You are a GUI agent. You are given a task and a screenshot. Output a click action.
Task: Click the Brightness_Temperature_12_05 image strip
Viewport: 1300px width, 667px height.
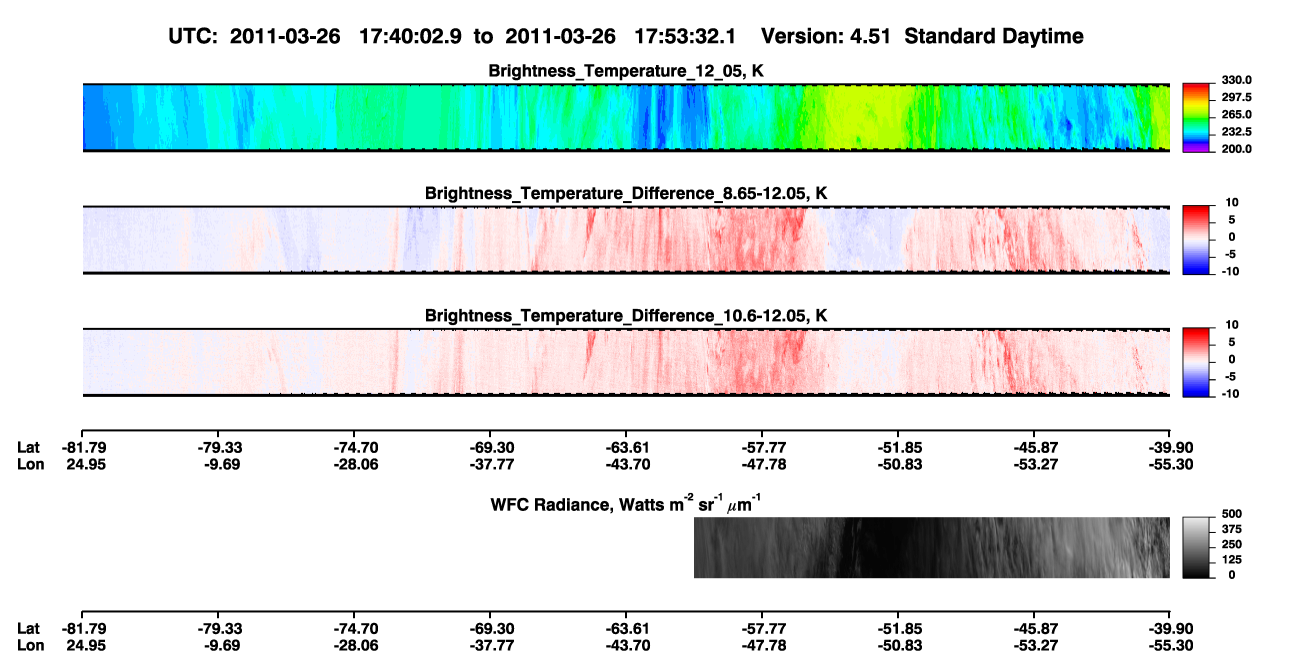(x=625, y=117)
